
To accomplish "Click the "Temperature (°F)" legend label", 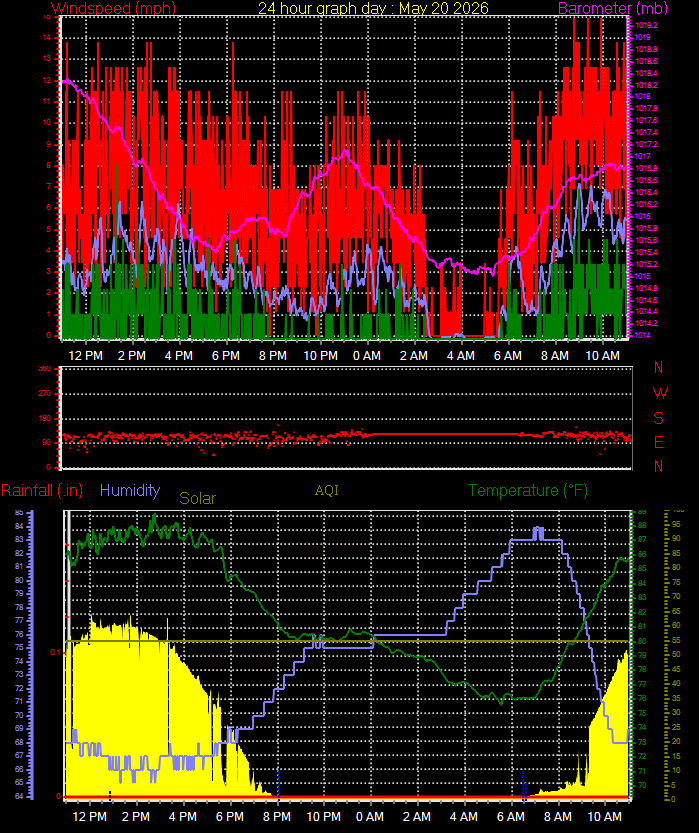I will (528, 490).
